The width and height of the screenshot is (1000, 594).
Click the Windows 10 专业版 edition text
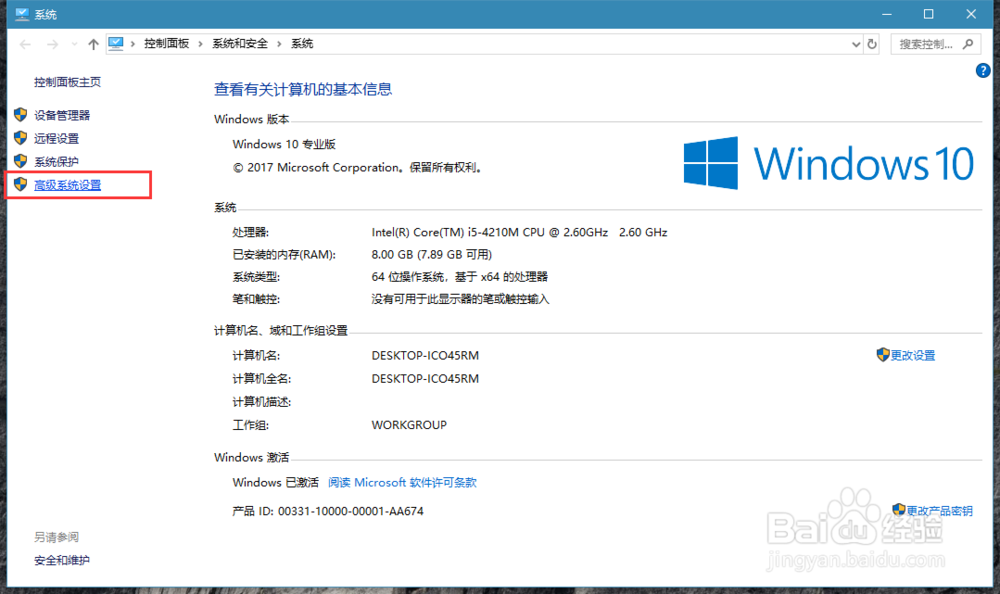(284, 144)
